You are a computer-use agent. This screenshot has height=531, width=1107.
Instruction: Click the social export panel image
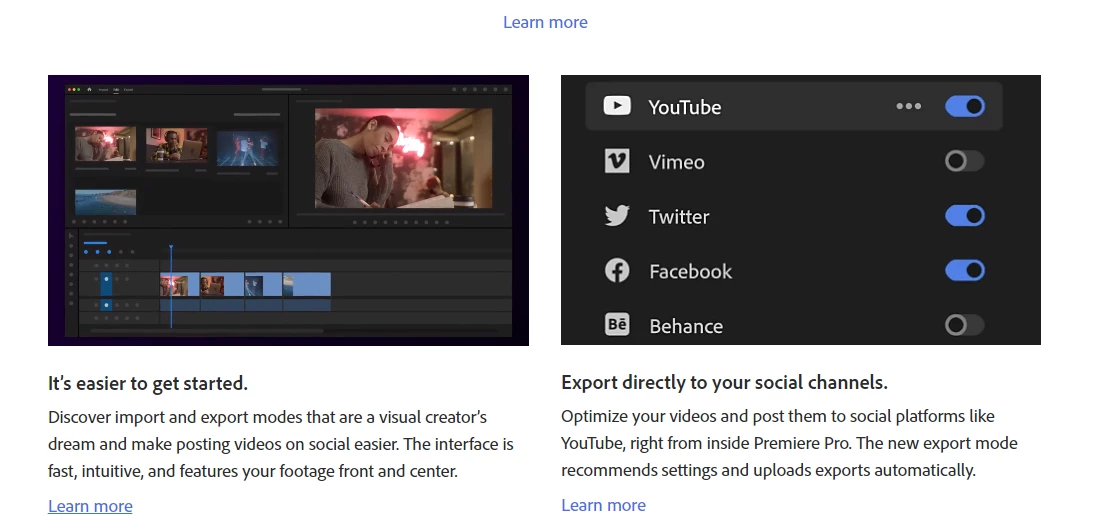click(801, 210)
